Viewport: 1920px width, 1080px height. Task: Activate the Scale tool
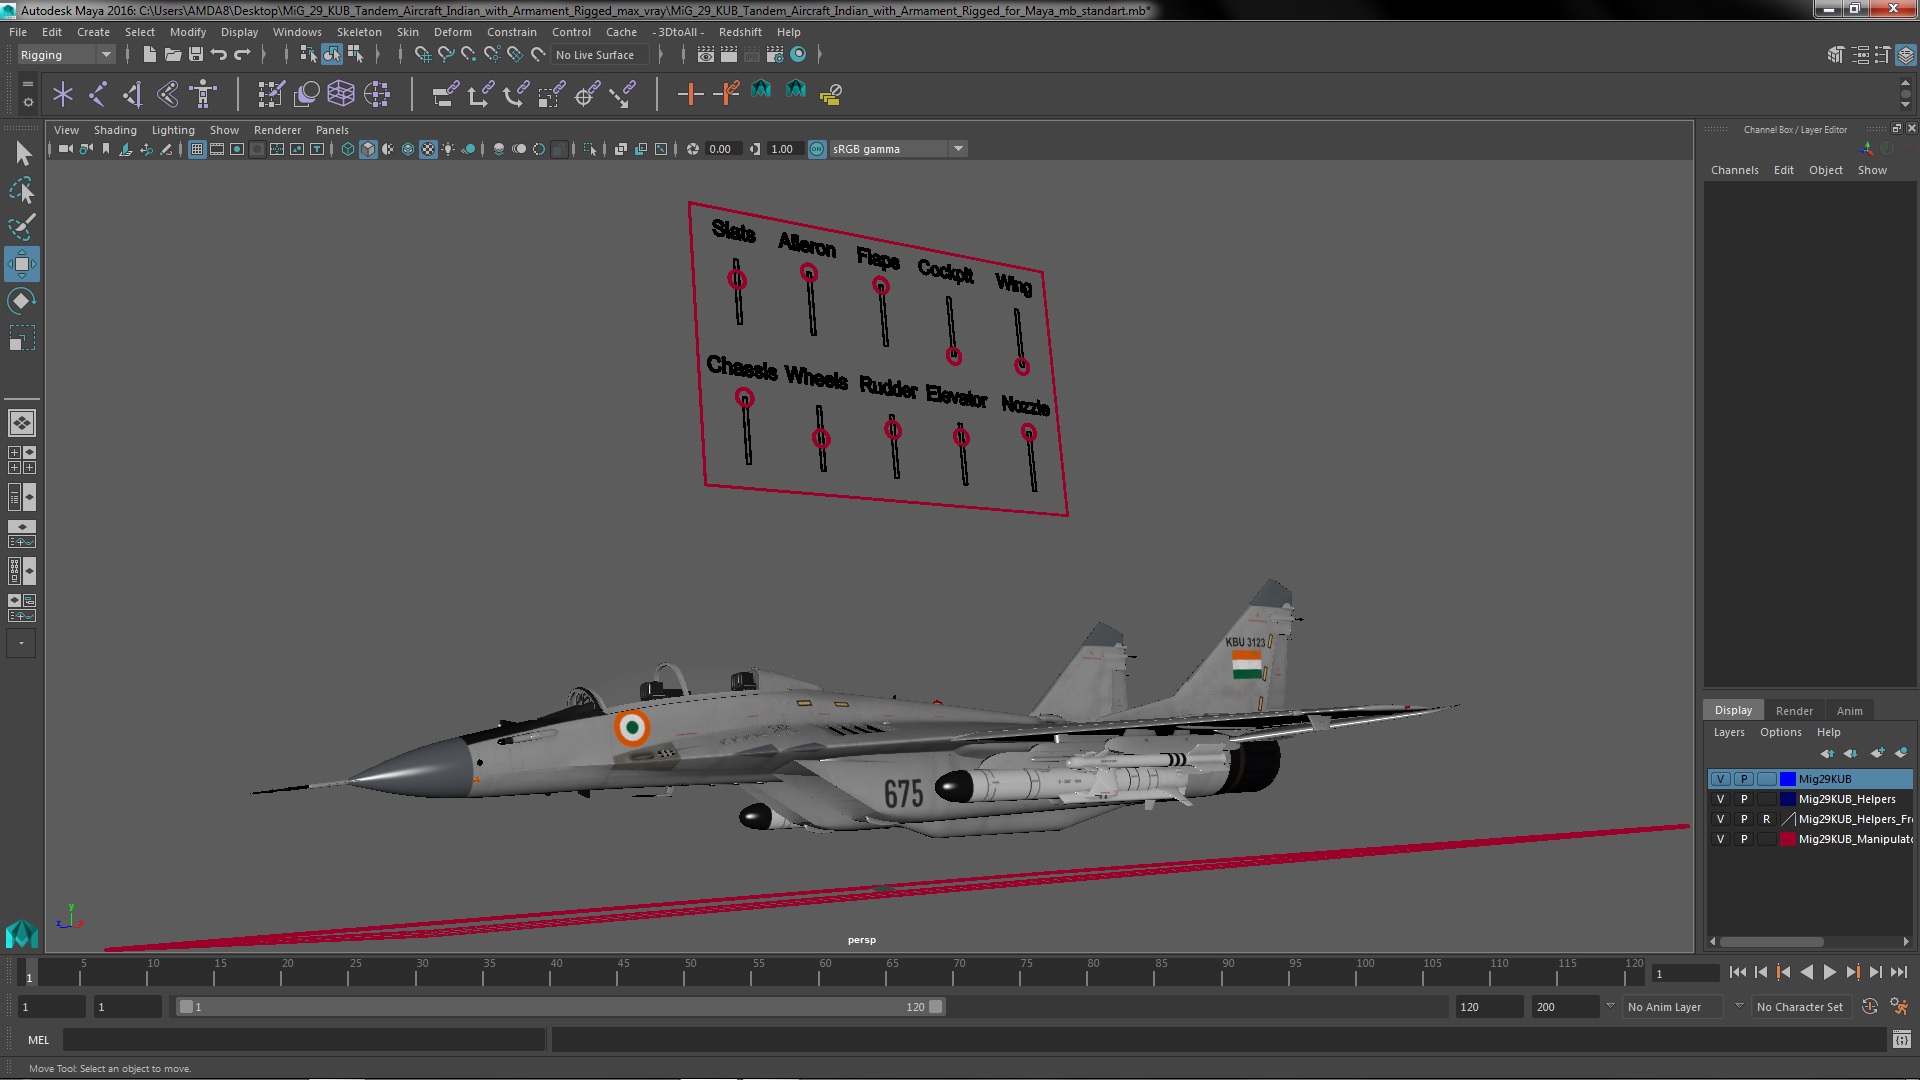point(22,338)
